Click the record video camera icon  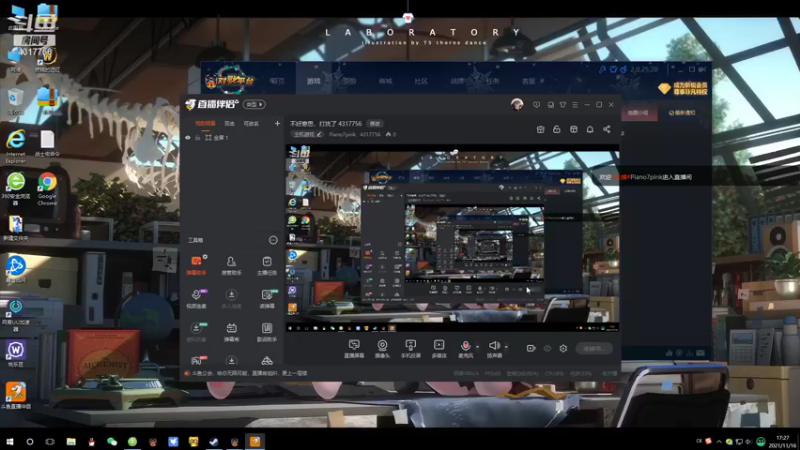point(531,348)
